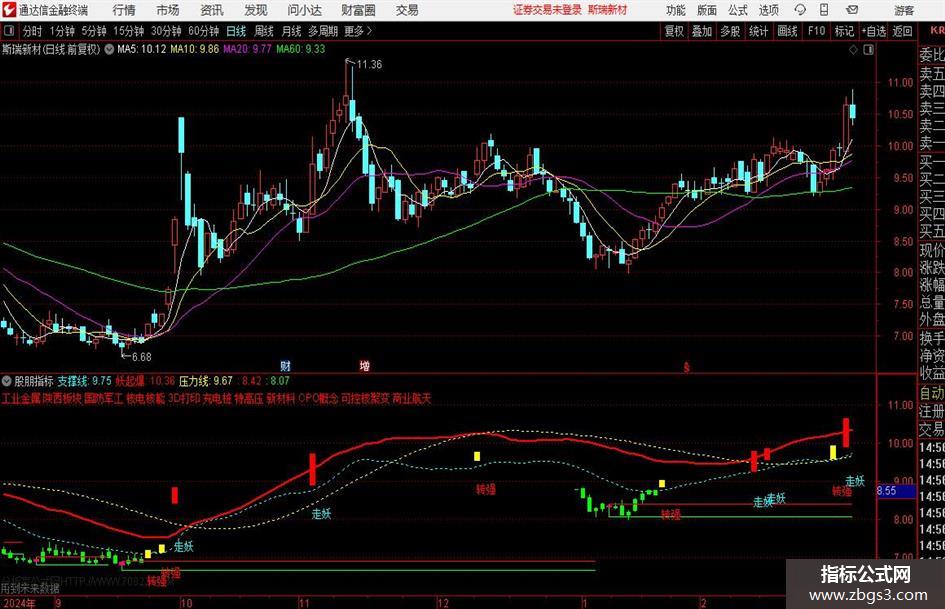Image resolution: width=945 pixels, height=609 pixels.
Task: Select the 周线 period tab
Action: coord(263,31)
